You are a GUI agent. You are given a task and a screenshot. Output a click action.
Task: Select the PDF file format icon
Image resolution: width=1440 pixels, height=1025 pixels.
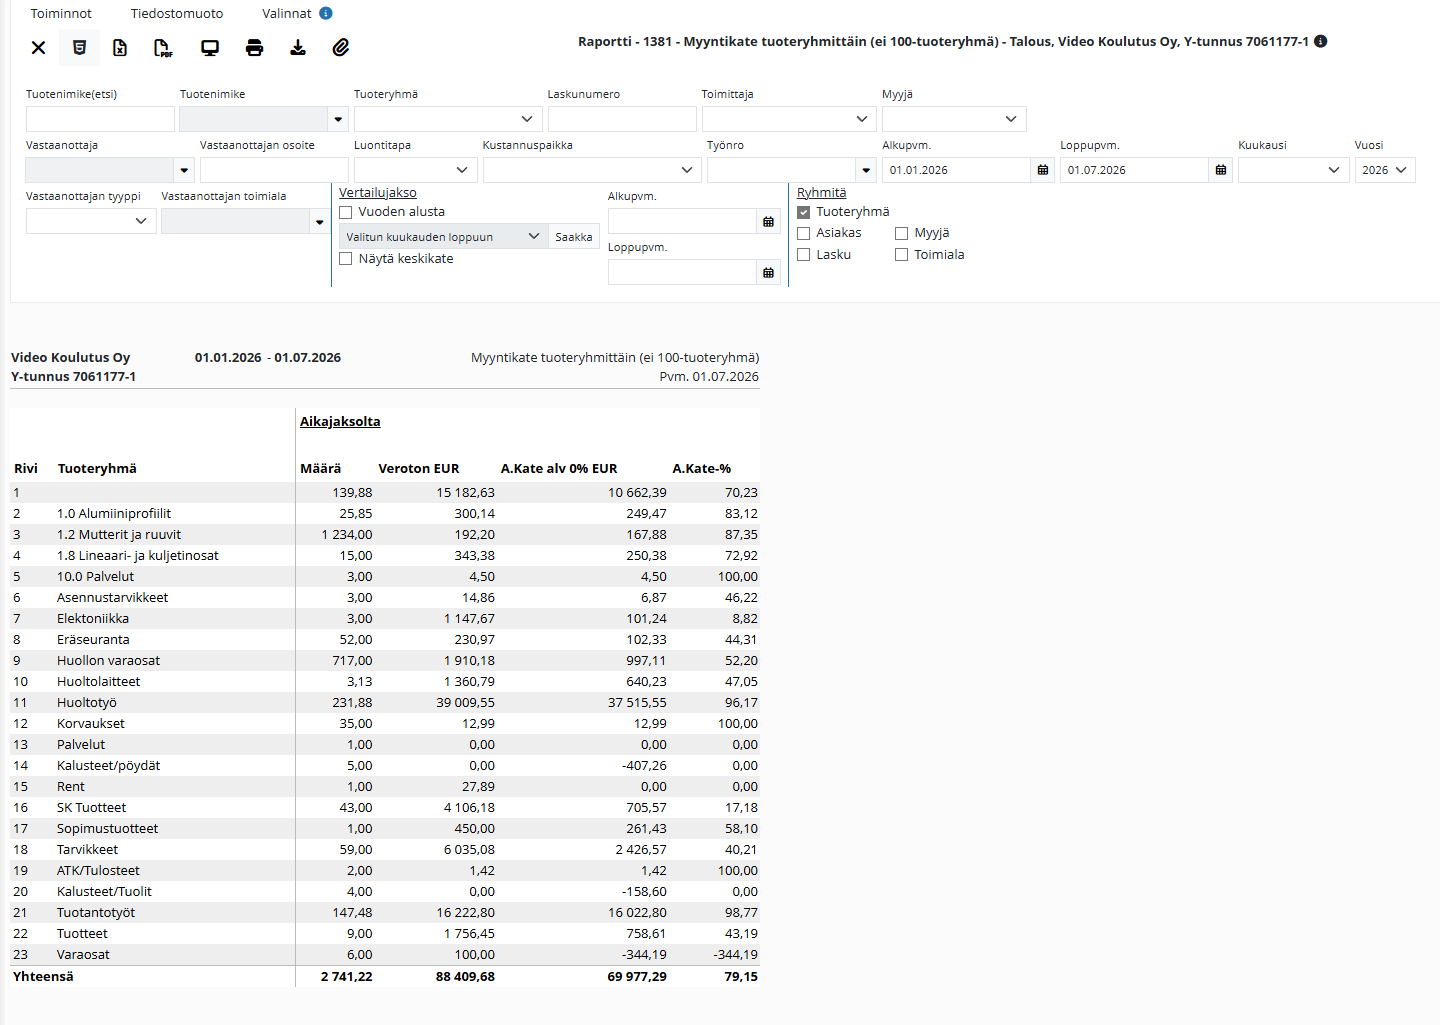[x=163, y=47]
